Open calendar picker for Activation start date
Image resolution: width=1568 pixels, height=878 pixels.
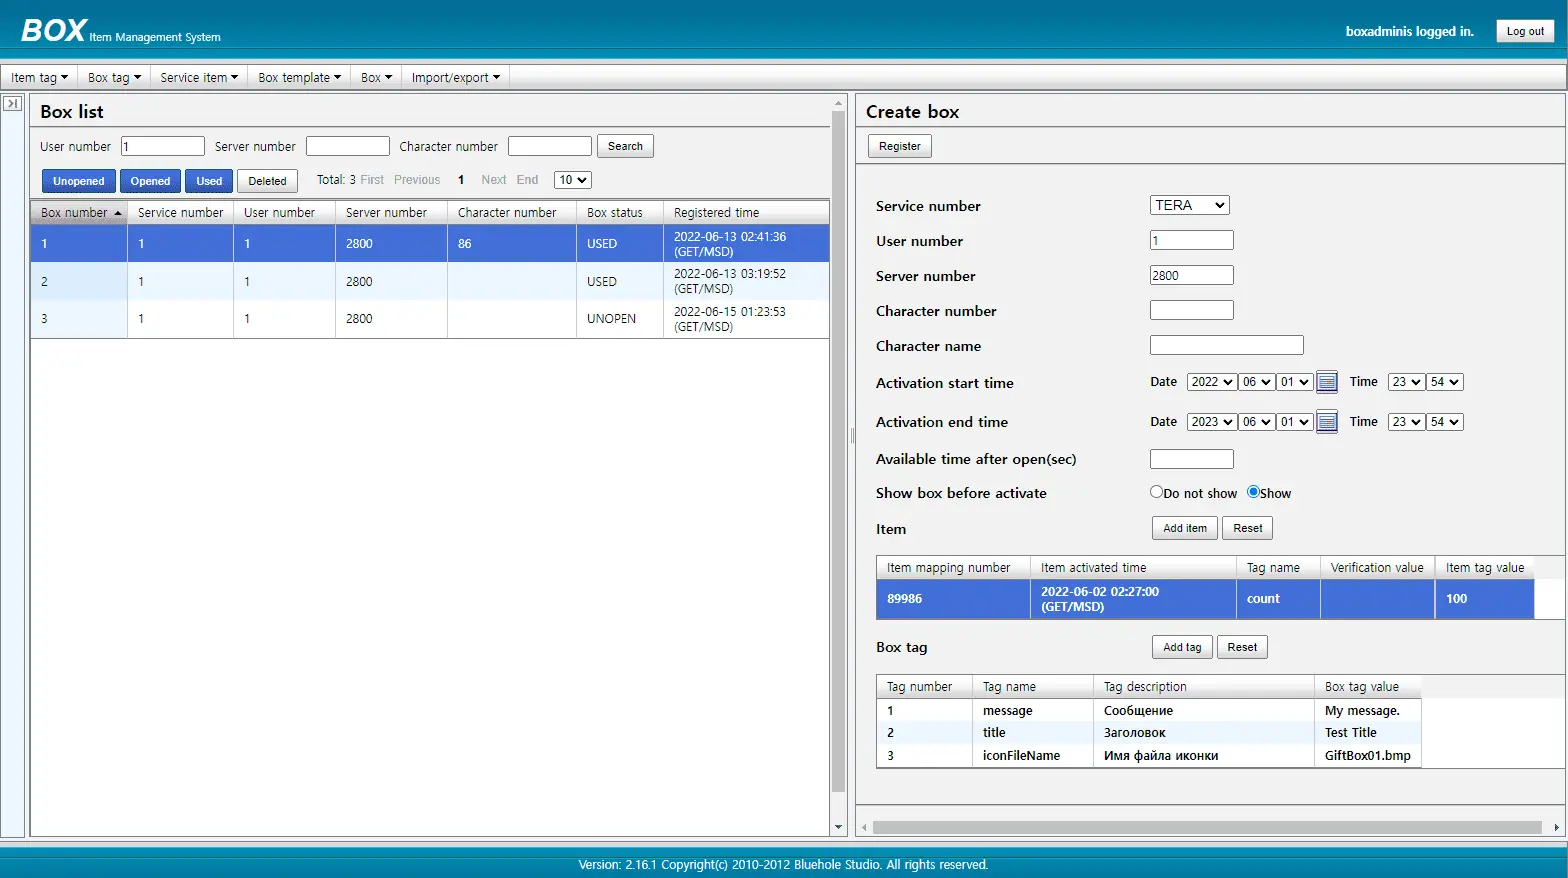click(1327, 382)
